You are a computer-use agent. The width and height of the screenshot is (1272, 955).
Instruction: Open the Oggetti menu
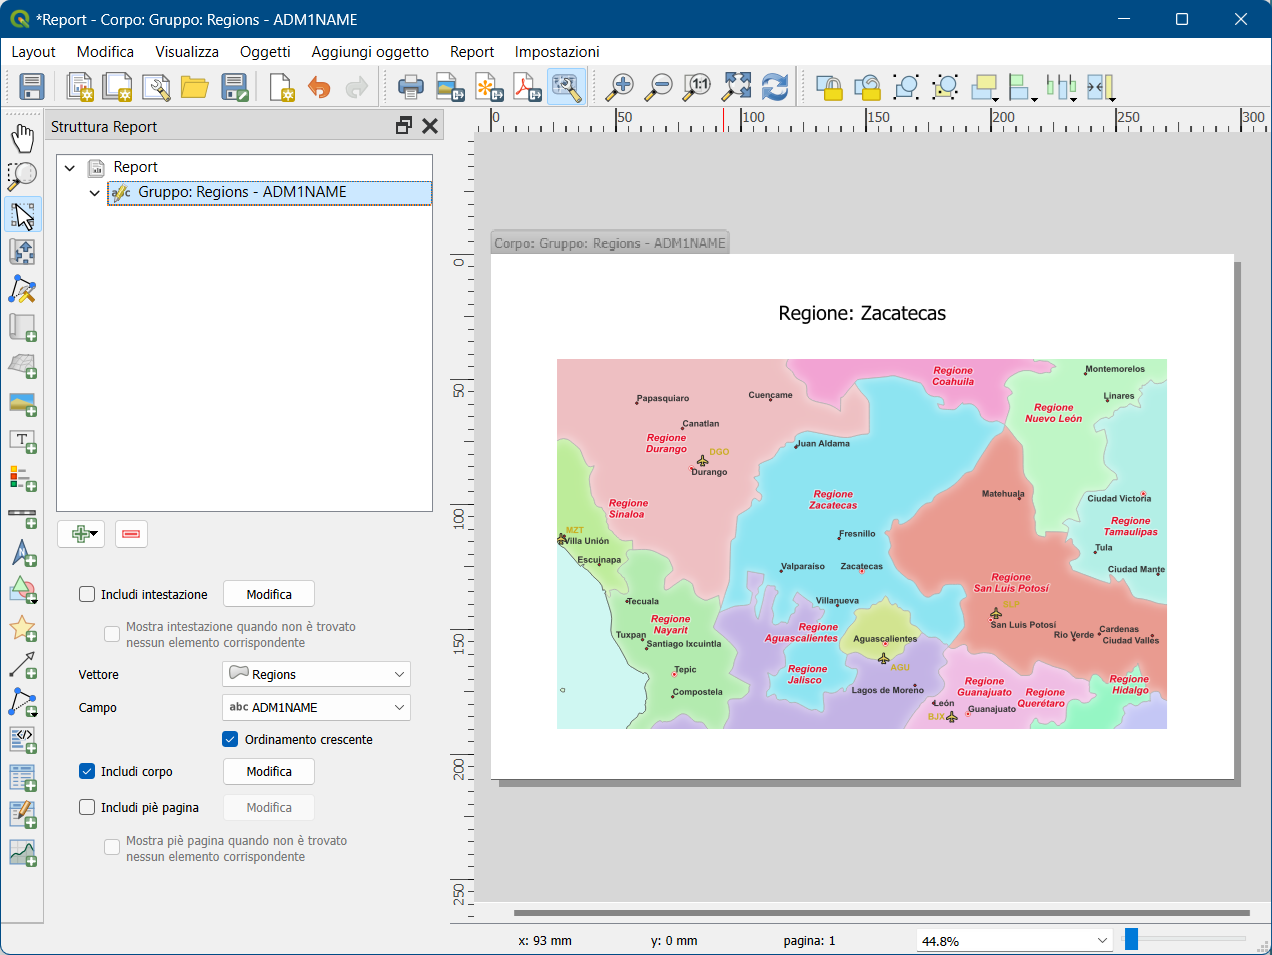pos(265,52)
